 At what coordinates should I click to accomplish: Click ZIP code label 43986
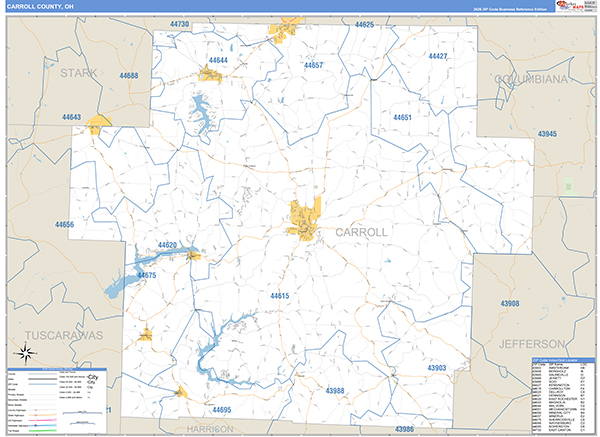(404, 429)
